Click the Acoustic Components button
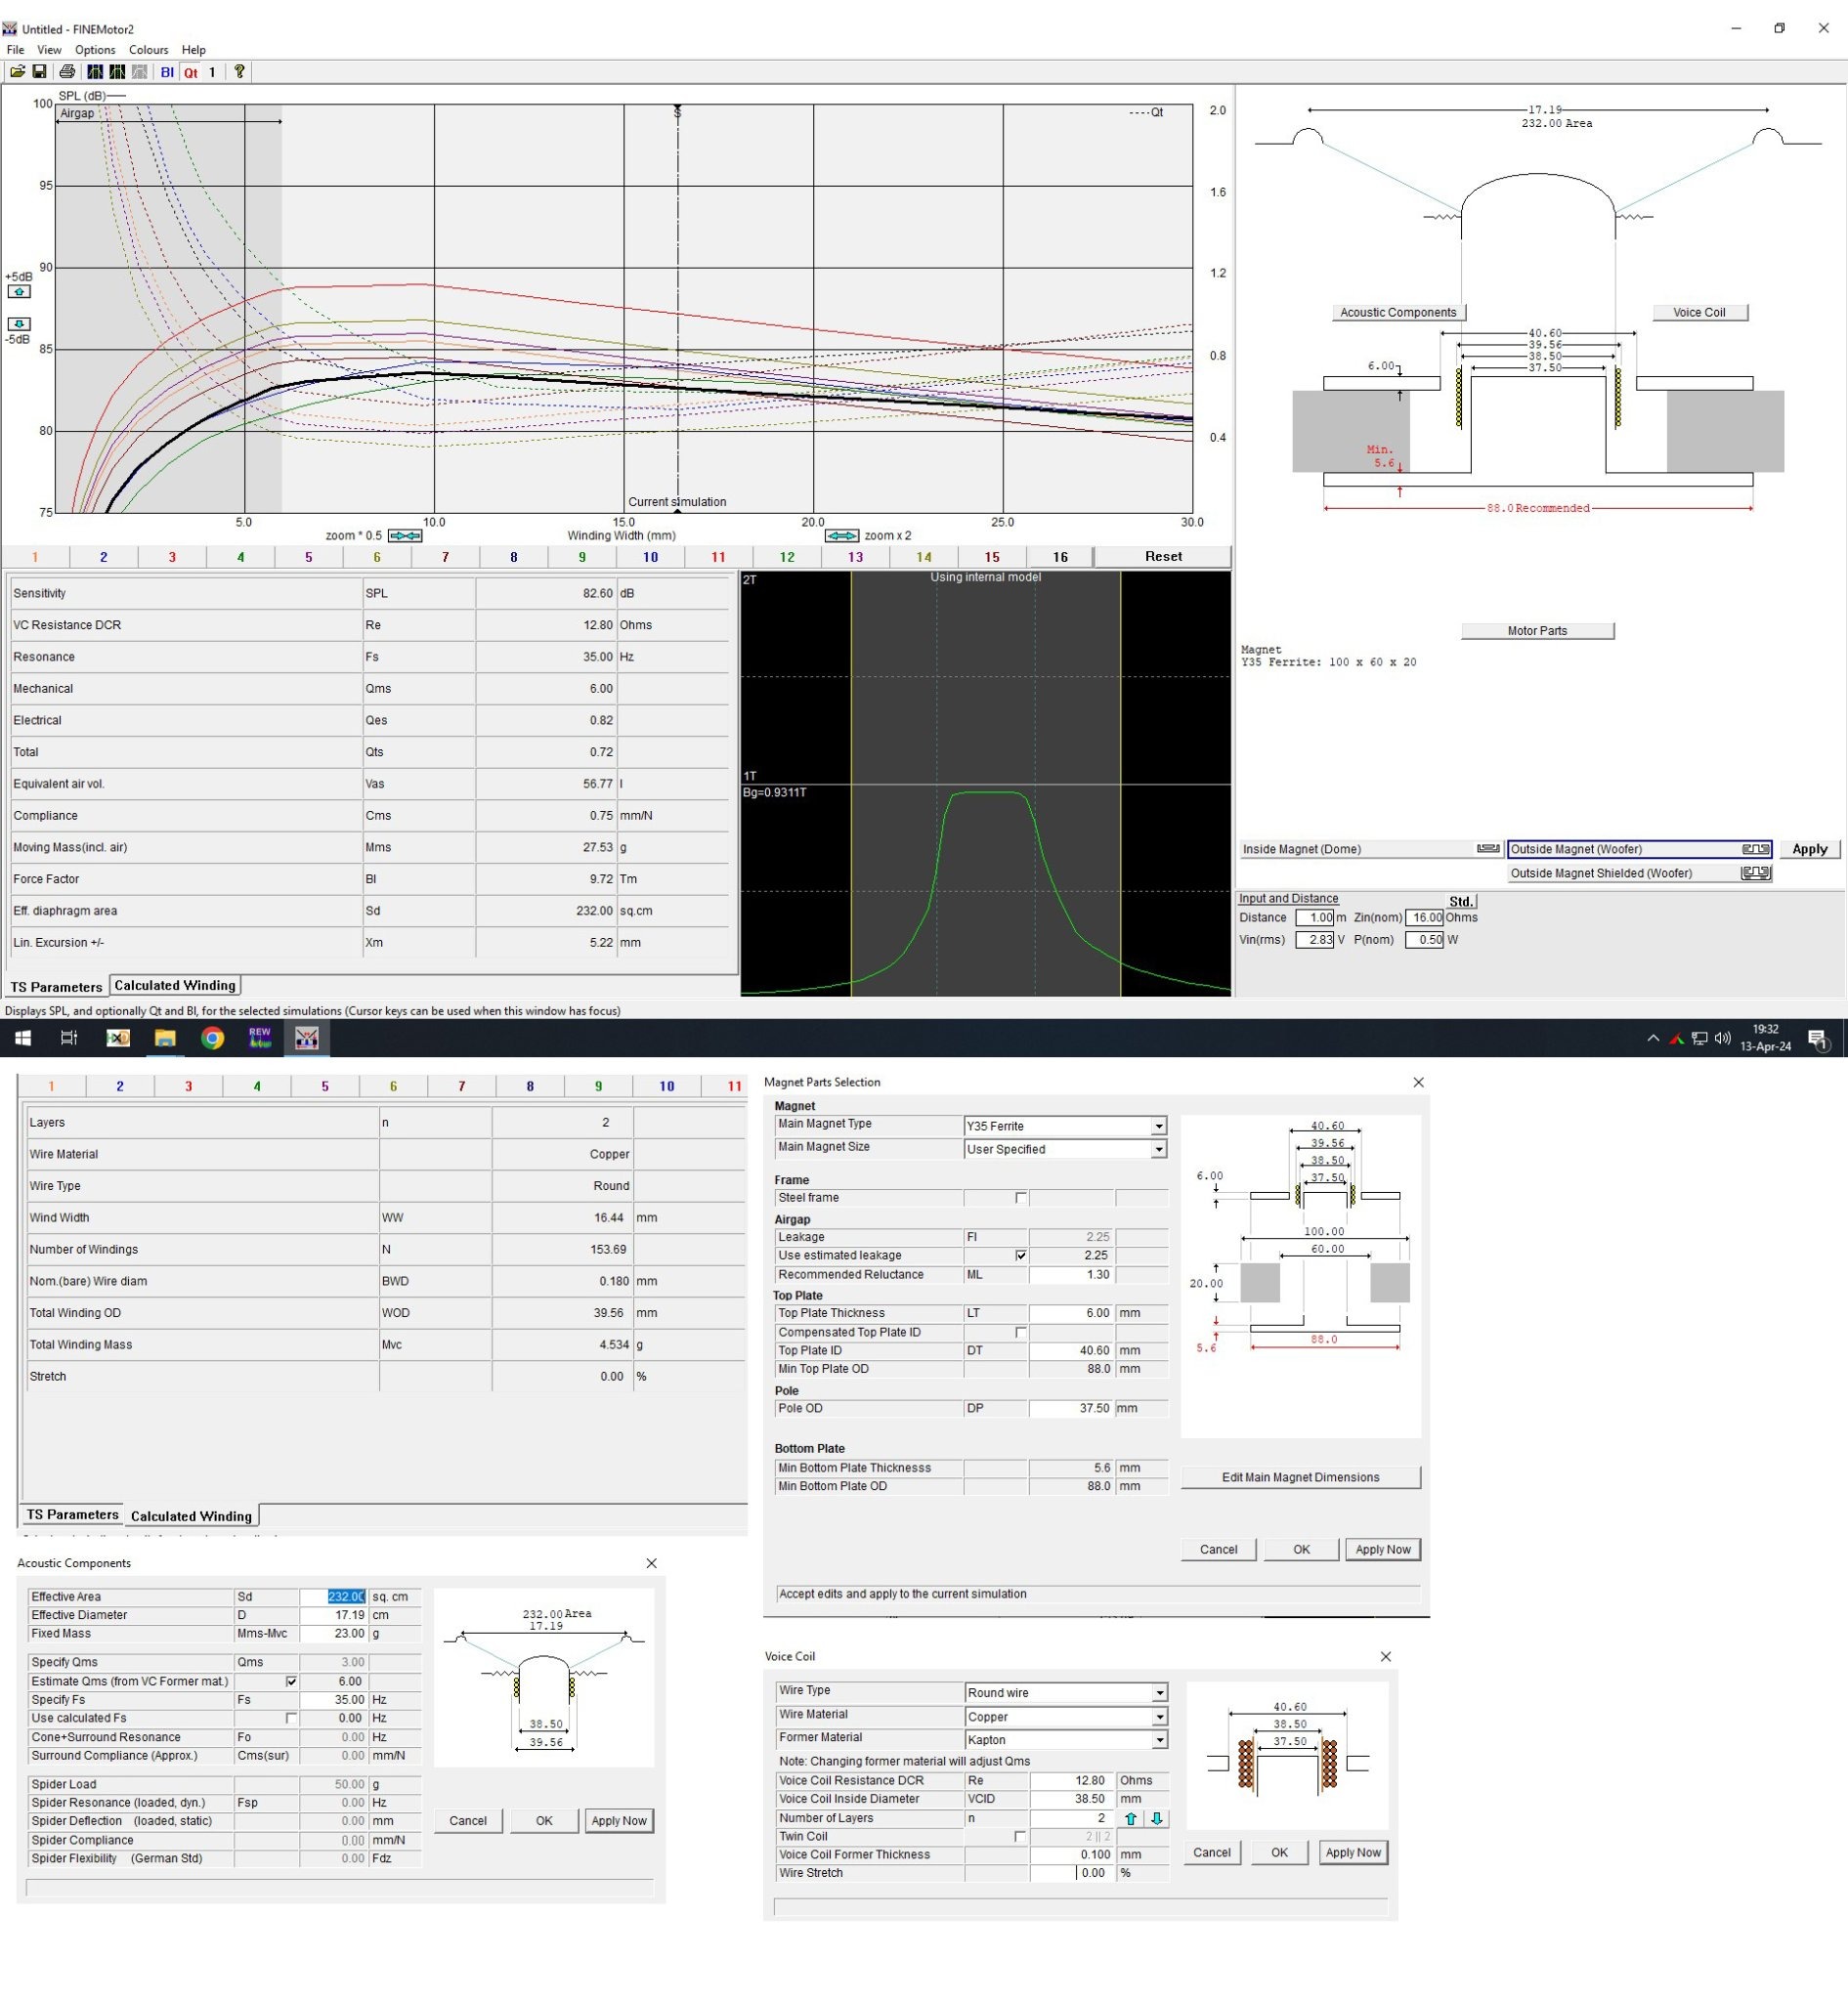This screenshot has width=1848, height=2001. pos(1398,313)
